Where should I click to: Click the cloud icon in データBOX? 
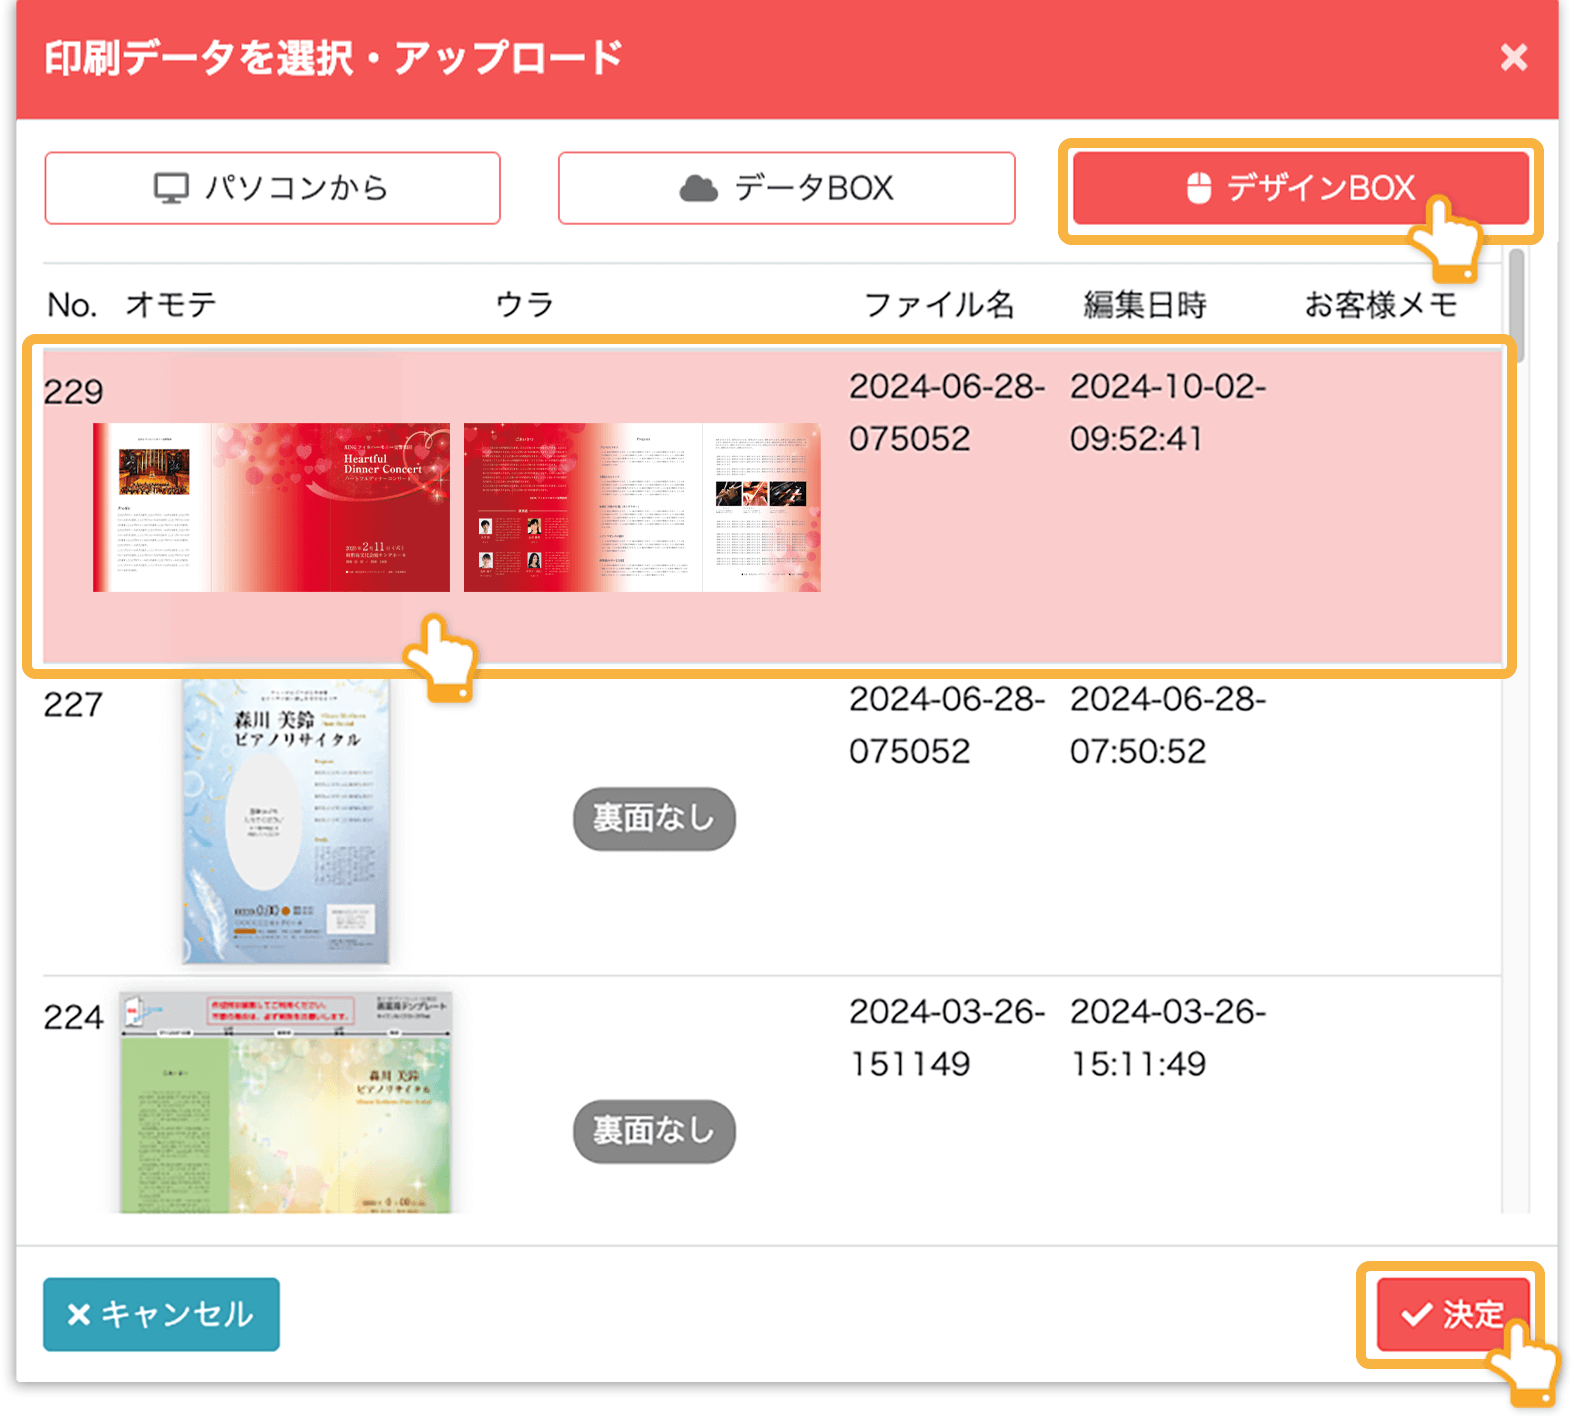698,188
